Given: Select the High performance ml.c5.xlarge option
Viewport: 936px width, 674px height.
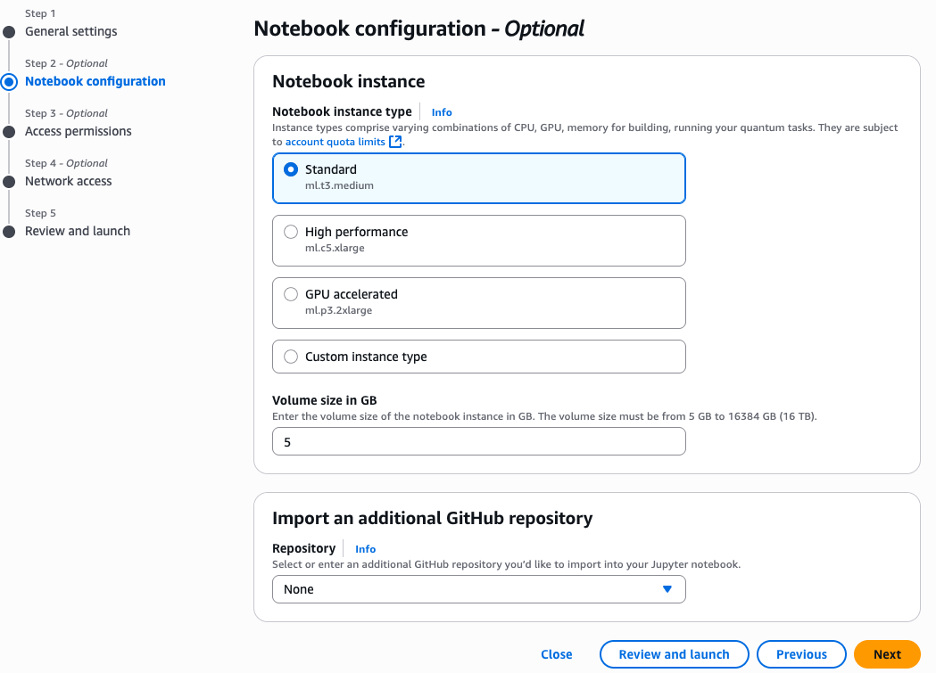Looking at the screenshot, I should point(291,232).
